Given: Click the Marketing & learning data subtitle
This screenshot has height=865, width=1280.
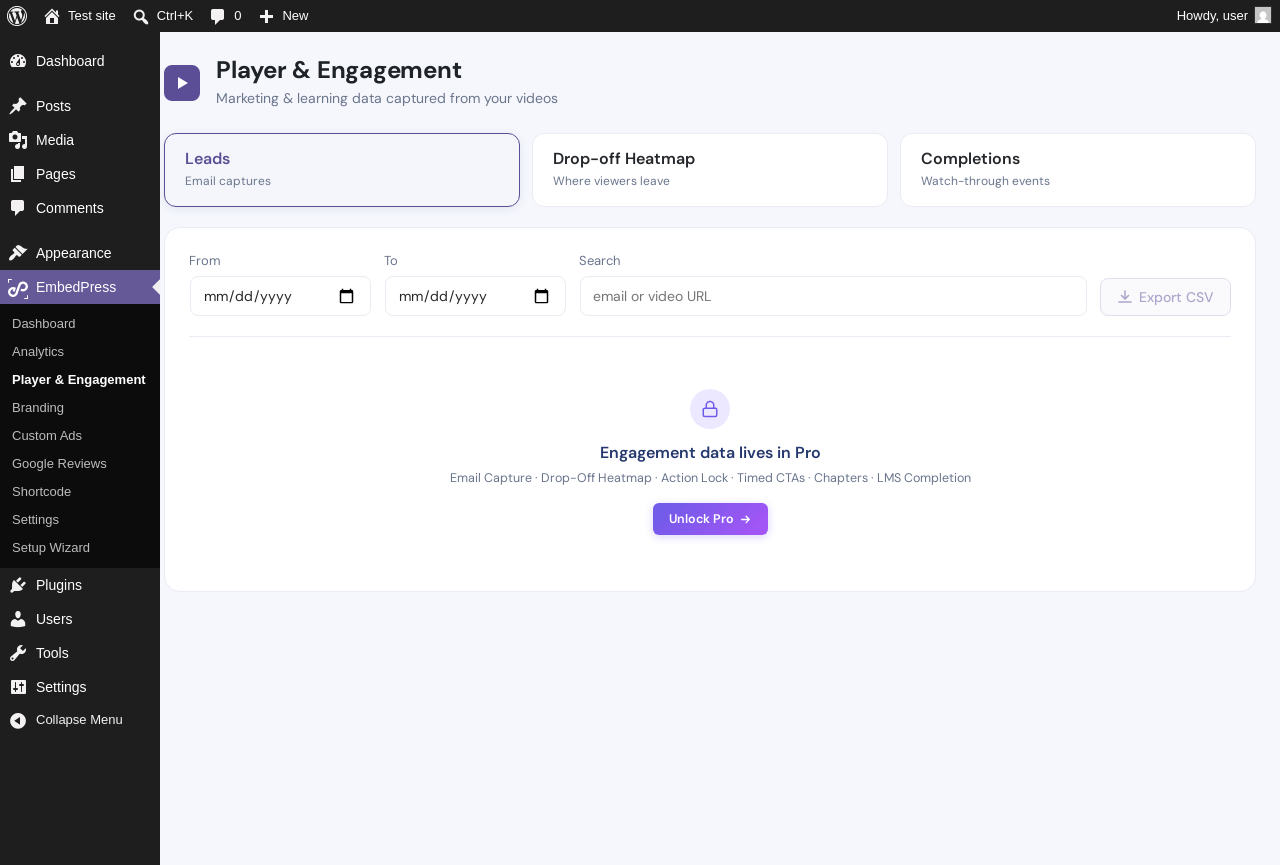Looking at the screenshot, I should tap(387, 98).
